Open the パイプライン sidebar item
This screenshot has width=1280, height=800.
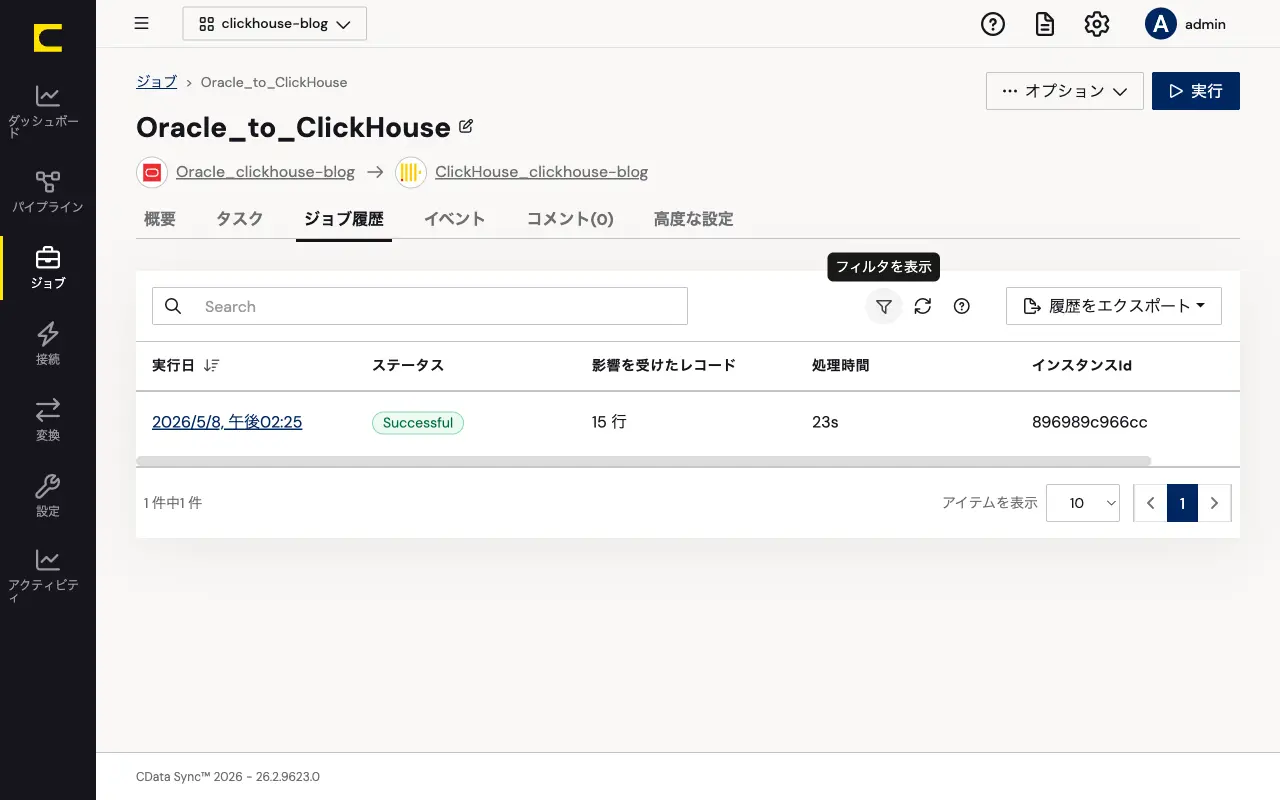47,191
